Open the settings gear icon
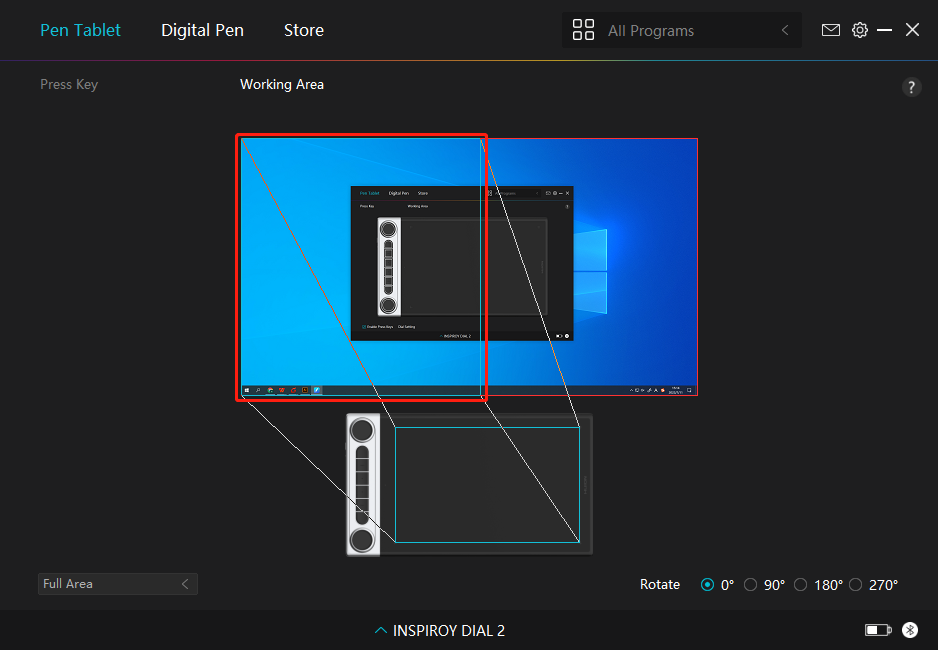This screenshot has width=938, height=650. tap(860, 30)
